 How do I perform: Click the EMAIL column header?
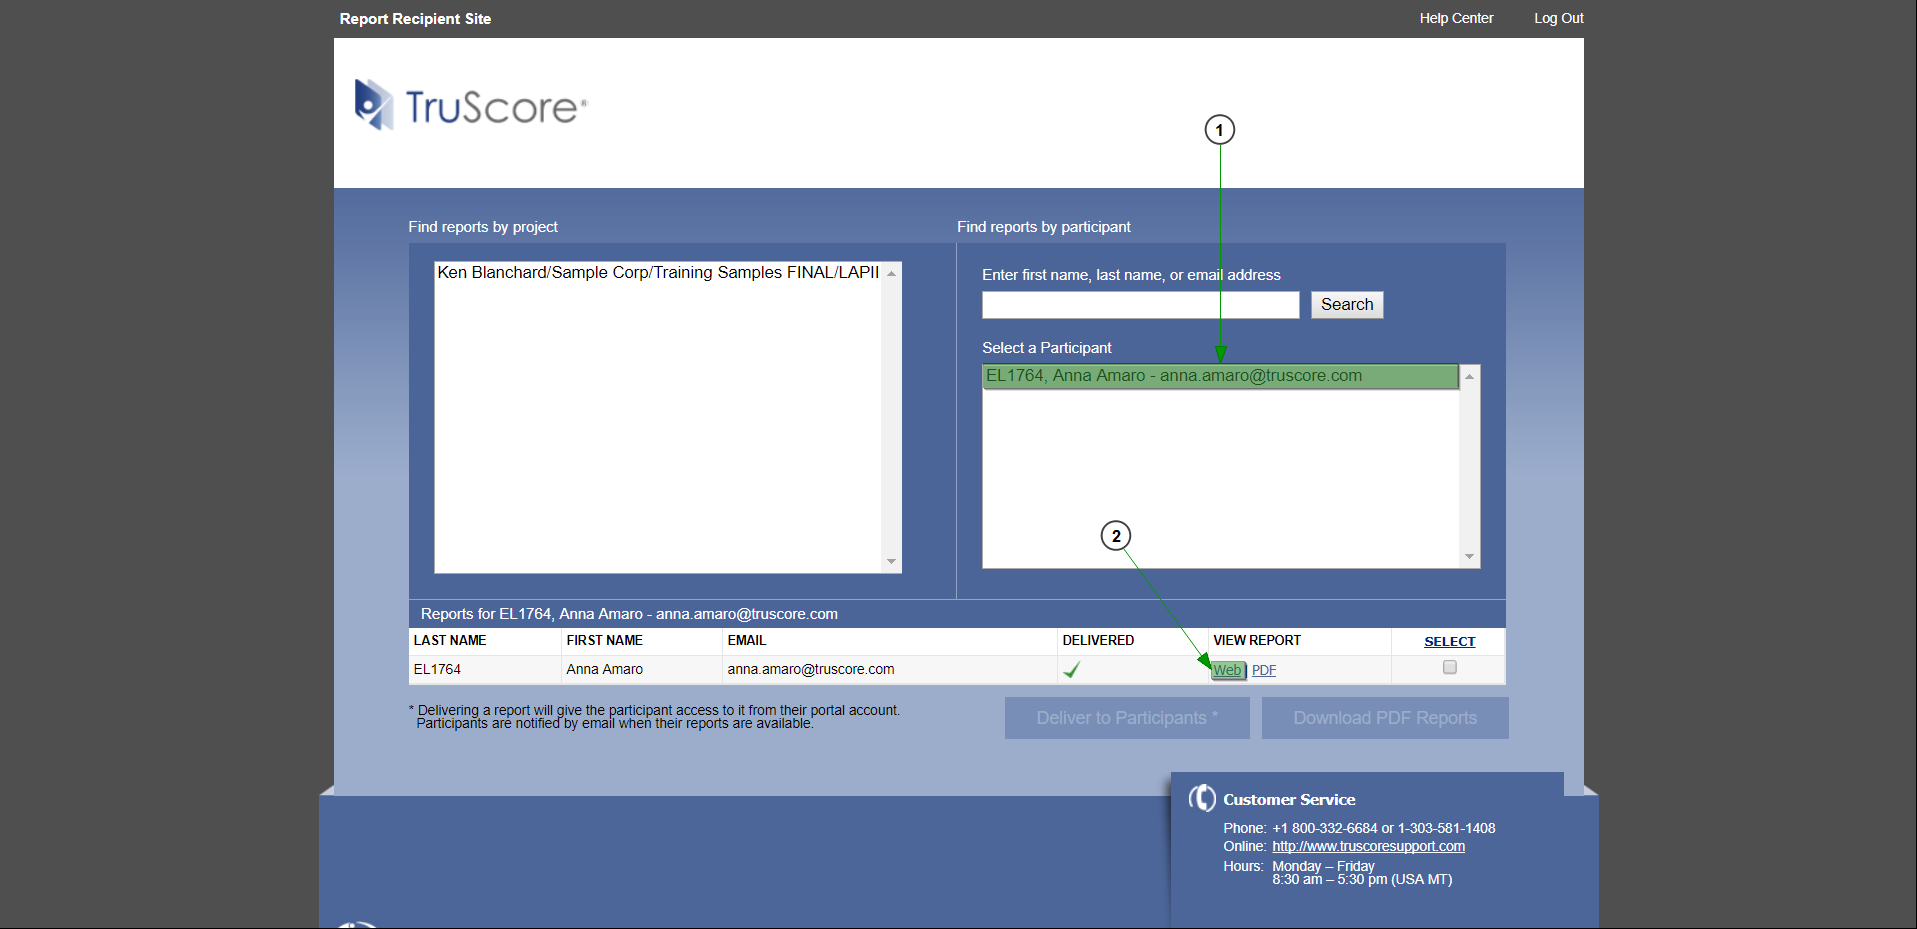[746, 641]
